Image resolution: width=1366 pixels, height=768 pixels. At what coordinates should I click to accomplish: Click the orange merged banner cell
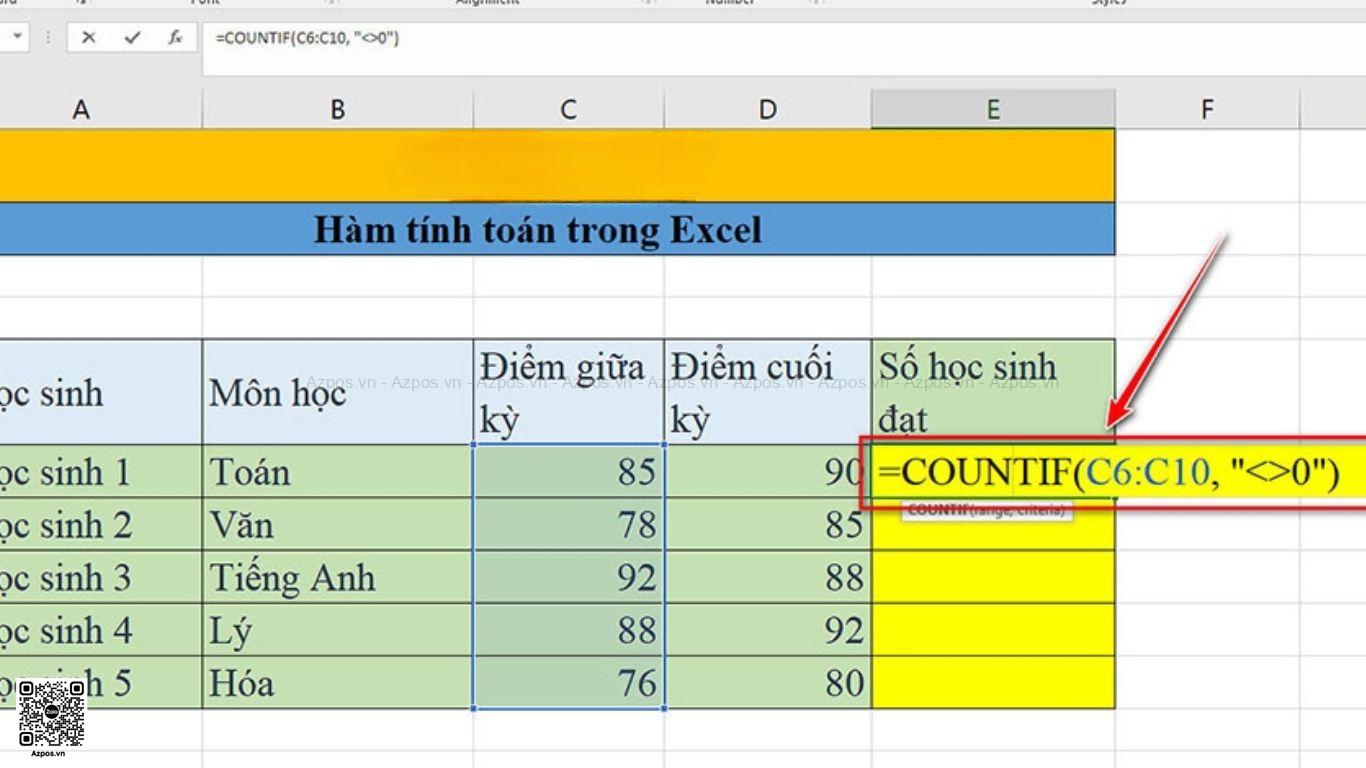557,166
